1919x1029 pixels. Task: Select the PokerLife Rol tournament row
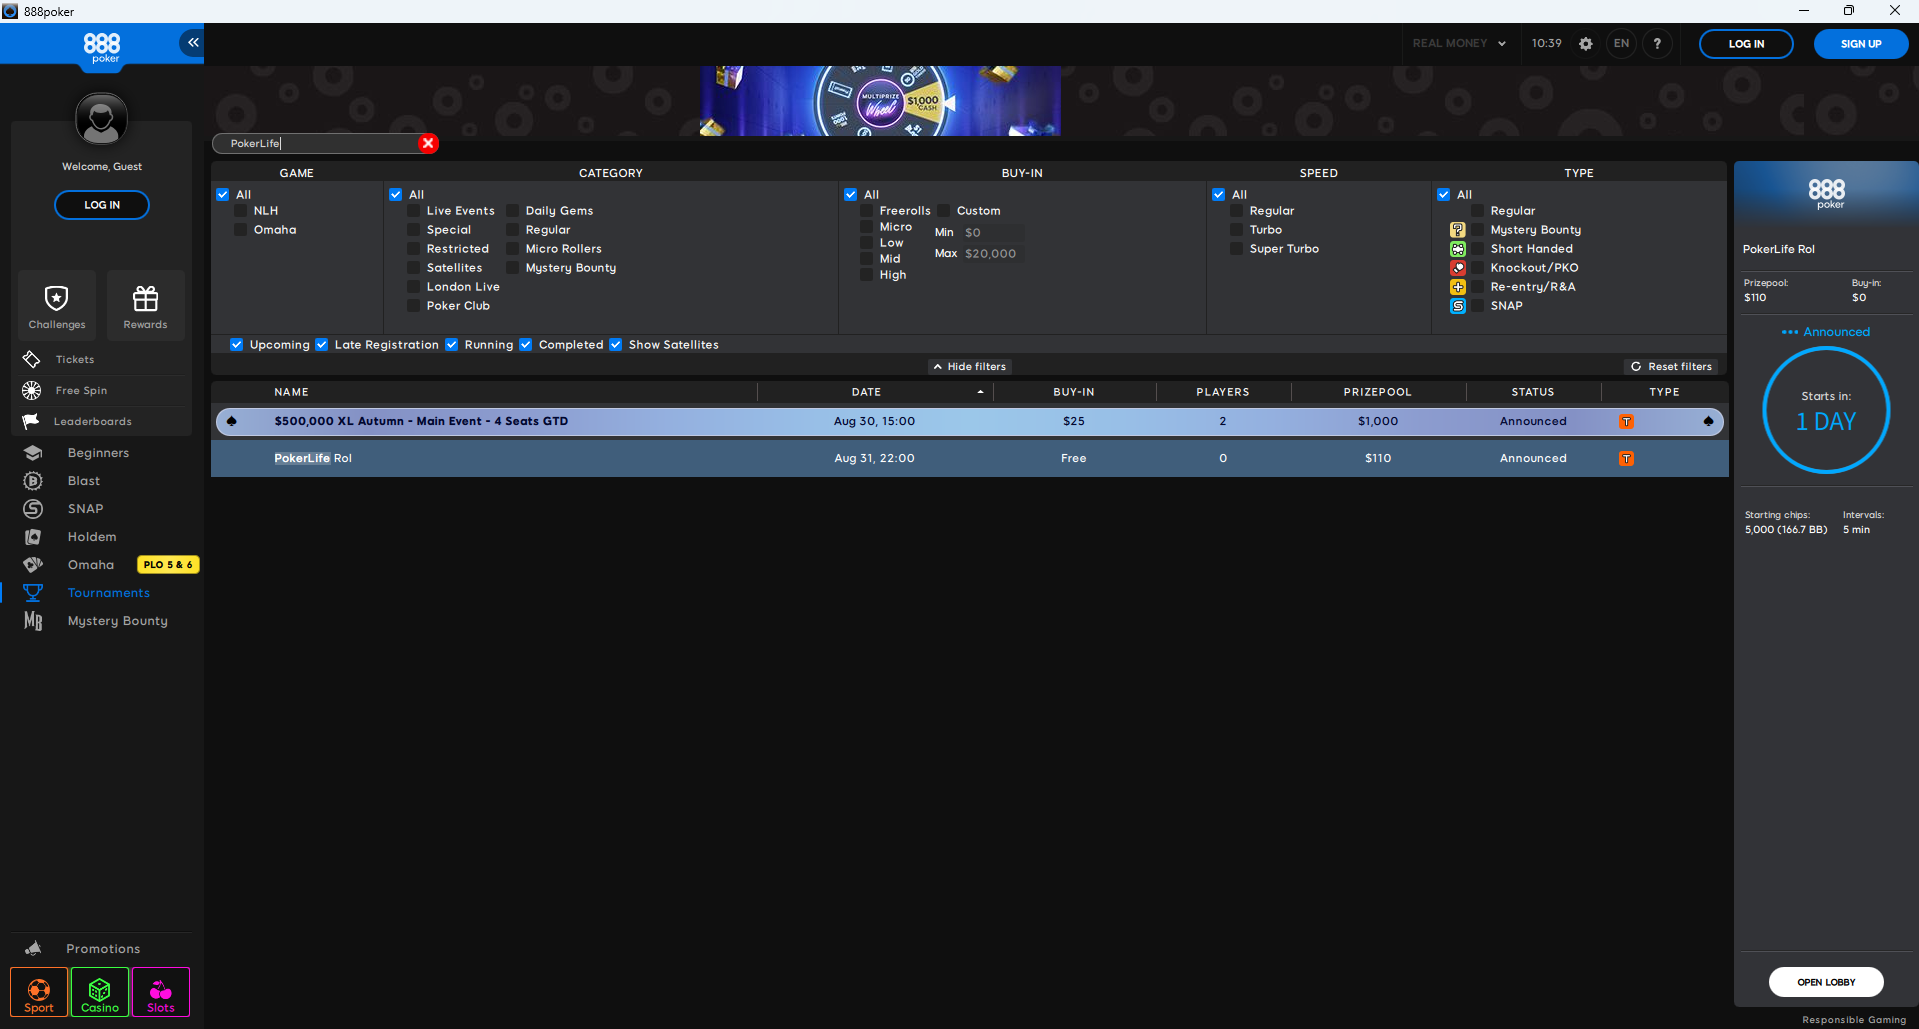pos(969,458)
